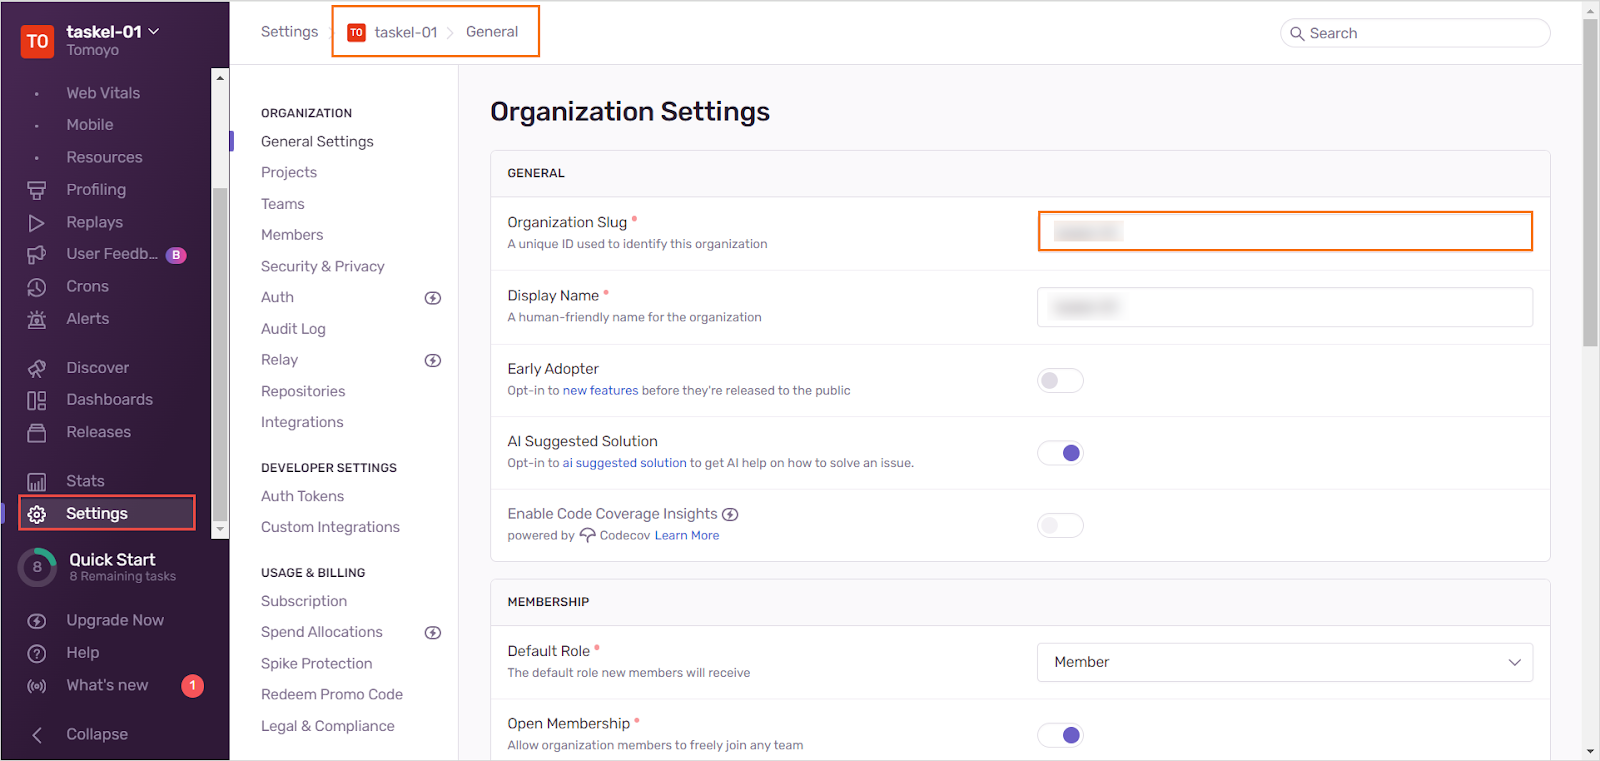Click the power icon beside Code Coverage Insights
This screenshot has width=1600, height=761.
pyautogui.click(x=731, y=515)
